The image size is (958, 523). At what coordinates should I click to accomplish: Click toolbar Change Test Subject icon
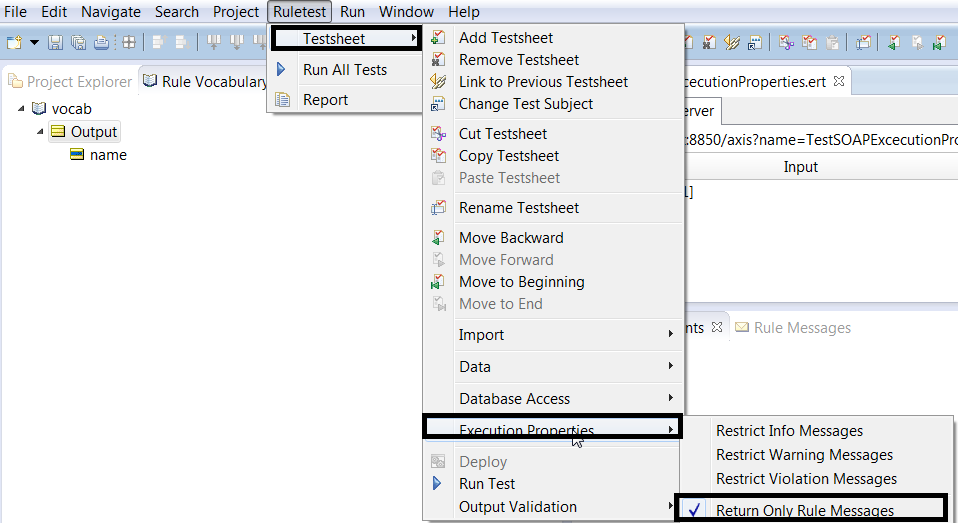click(x=755, y=42)
